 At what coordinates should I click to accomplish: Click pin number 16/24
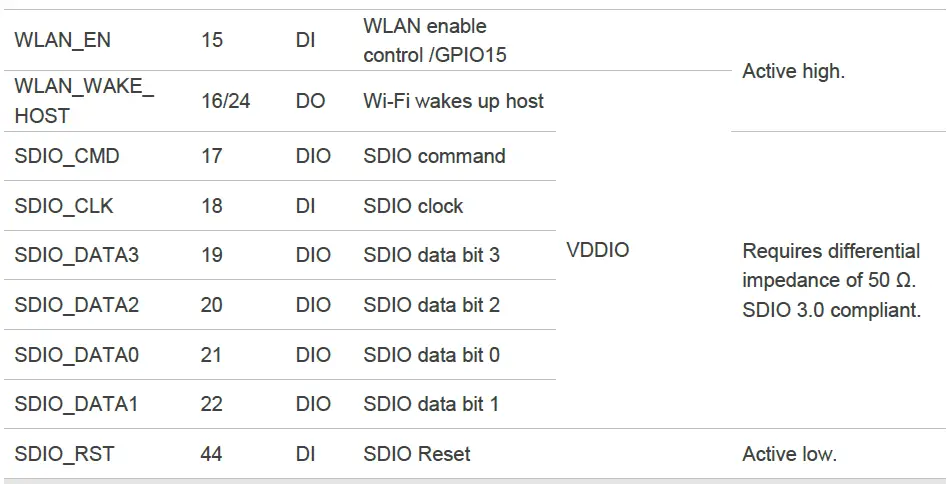click(x=225, y=101)
